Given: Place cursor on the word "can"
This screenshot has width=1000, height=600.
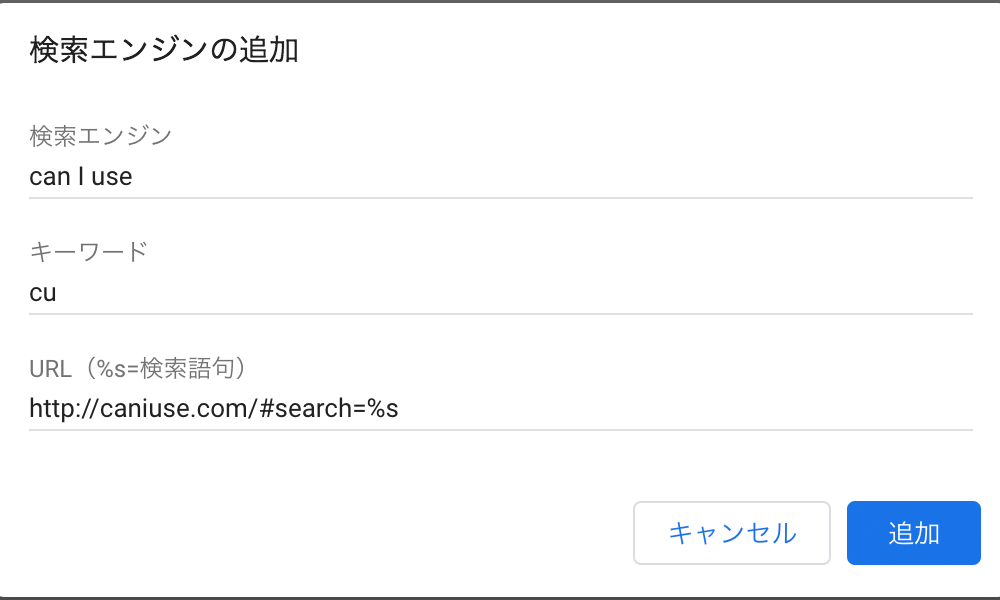Looking at the screenshot, I should 50,177.
